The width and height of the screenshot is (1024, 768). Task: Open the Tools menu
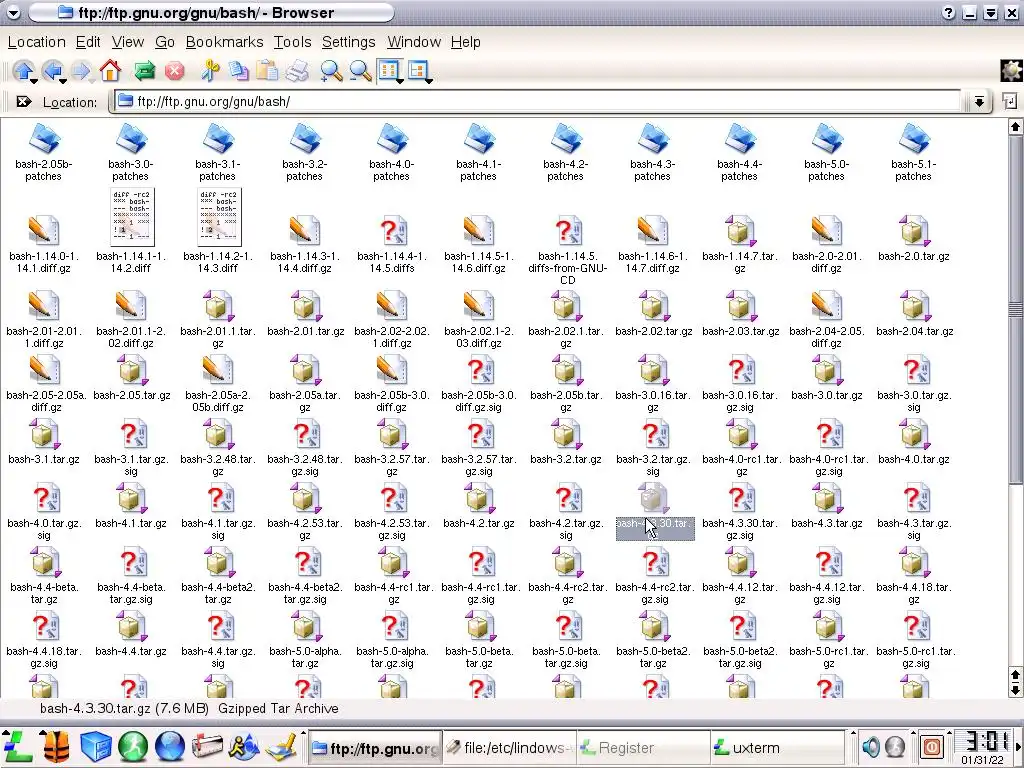pos(292,42)
